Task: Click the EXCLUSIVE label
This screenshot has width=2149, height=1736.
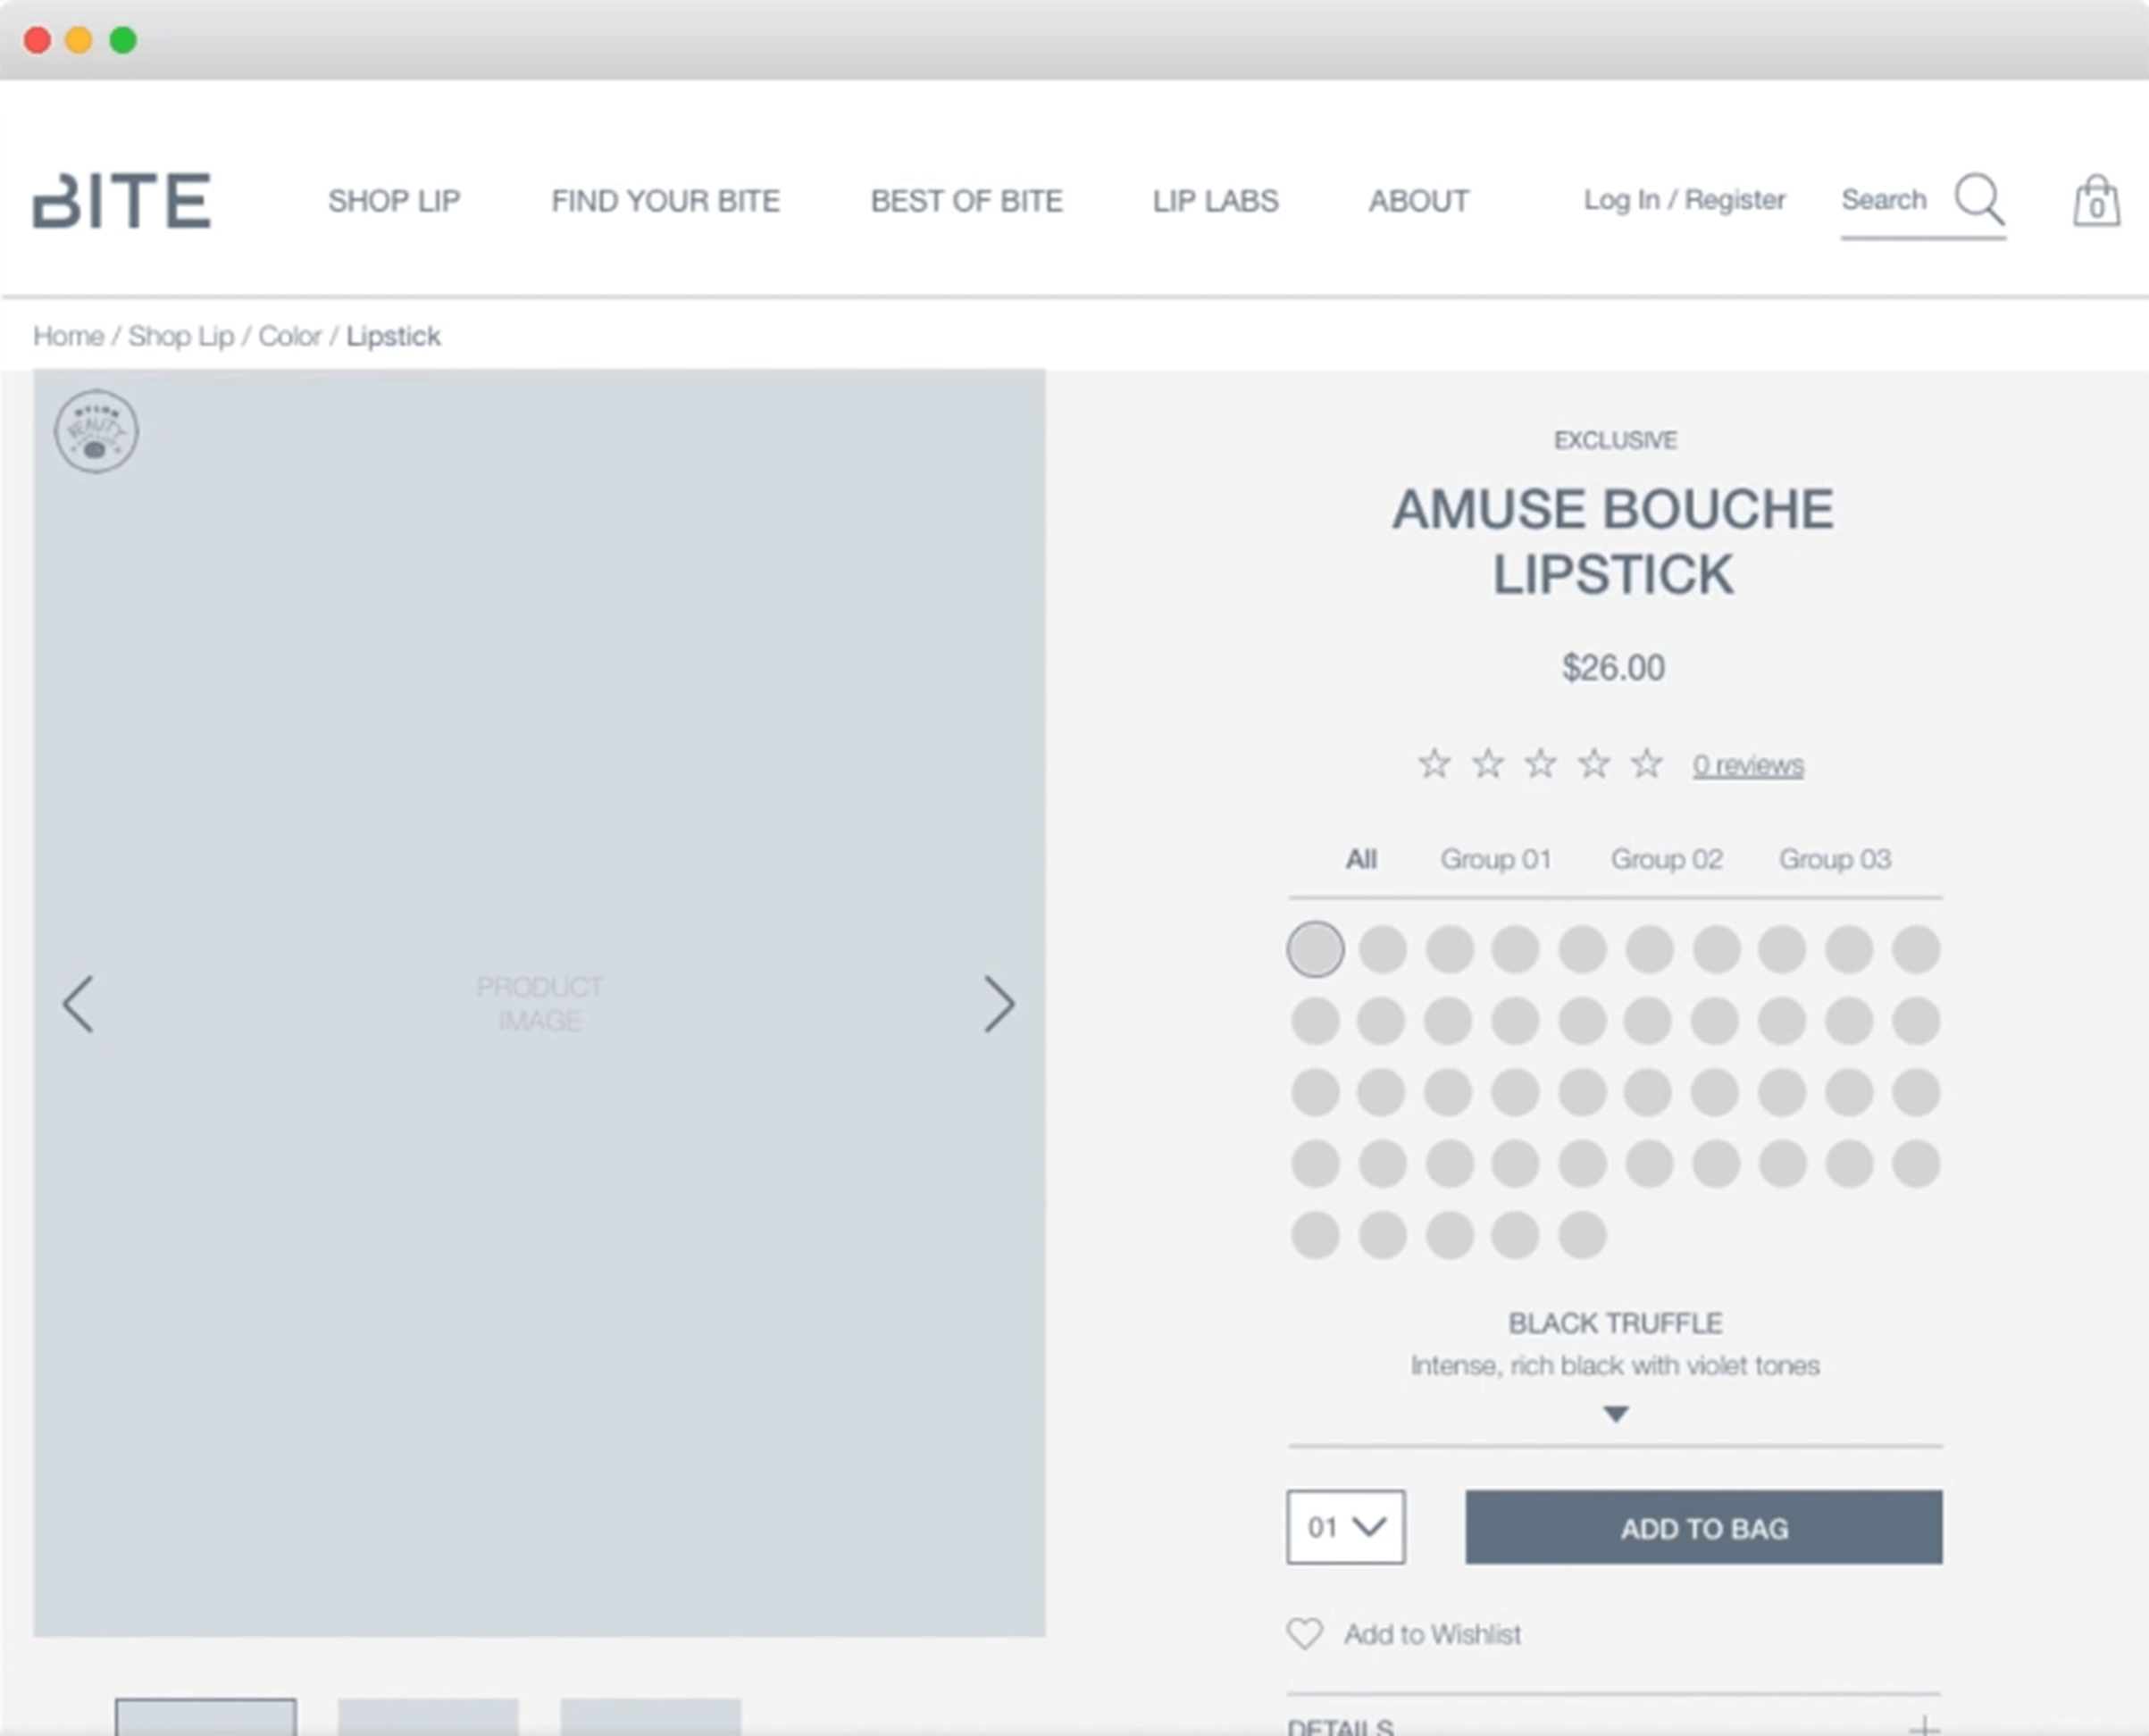Action: tap(1615, 440)
